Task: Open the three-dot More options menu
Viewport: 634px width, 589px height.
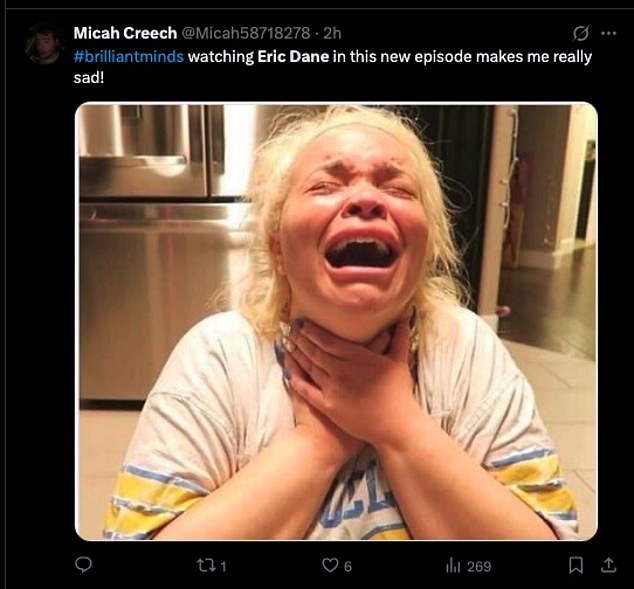Action: click(x=608, y=33)
